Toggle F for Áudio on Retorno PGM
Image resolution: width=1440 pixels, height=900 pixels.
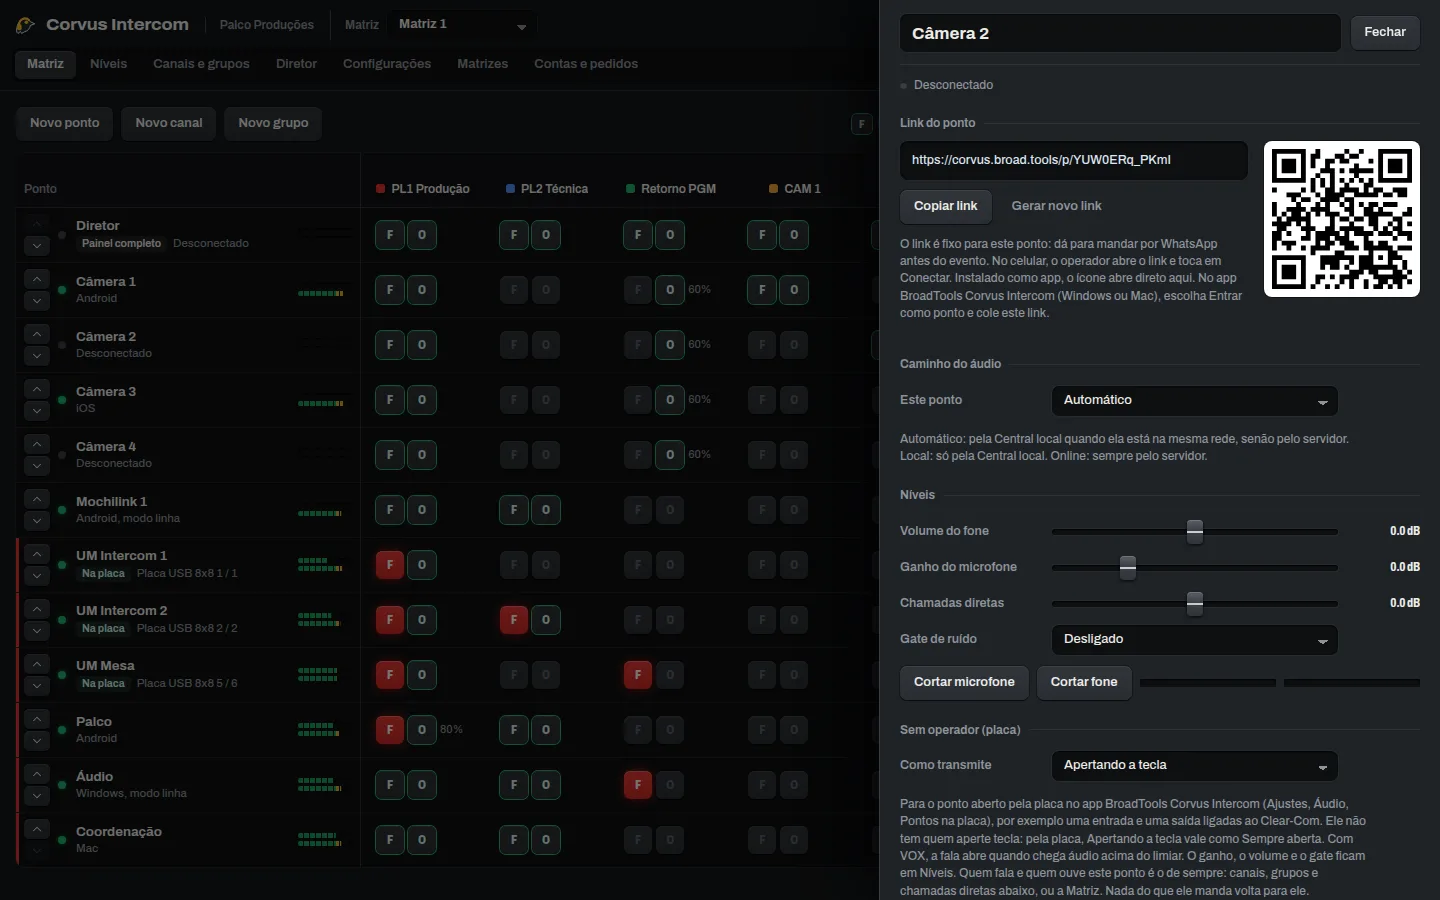pyautogui.click(x=638, y=785)
